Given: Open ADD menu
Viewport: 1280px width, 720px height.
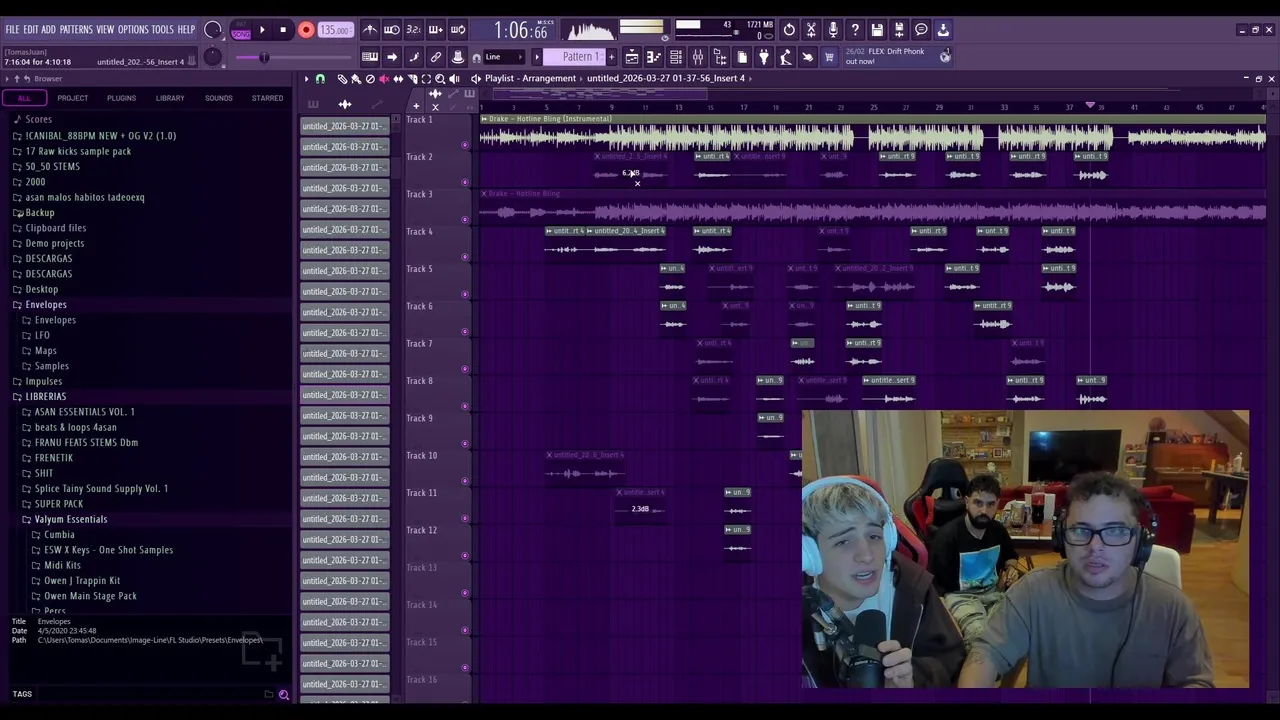Looking at the screenshot, I should coord(48,30).
